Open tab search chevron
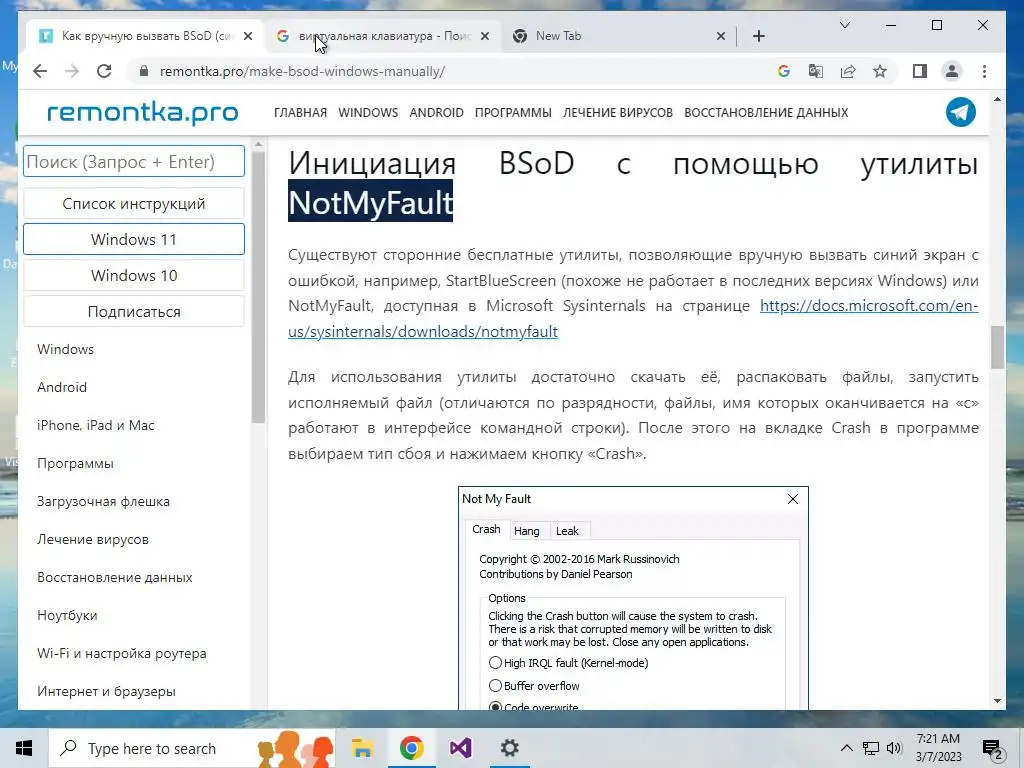Screen dimensions: 1024x768 point(844,25)
